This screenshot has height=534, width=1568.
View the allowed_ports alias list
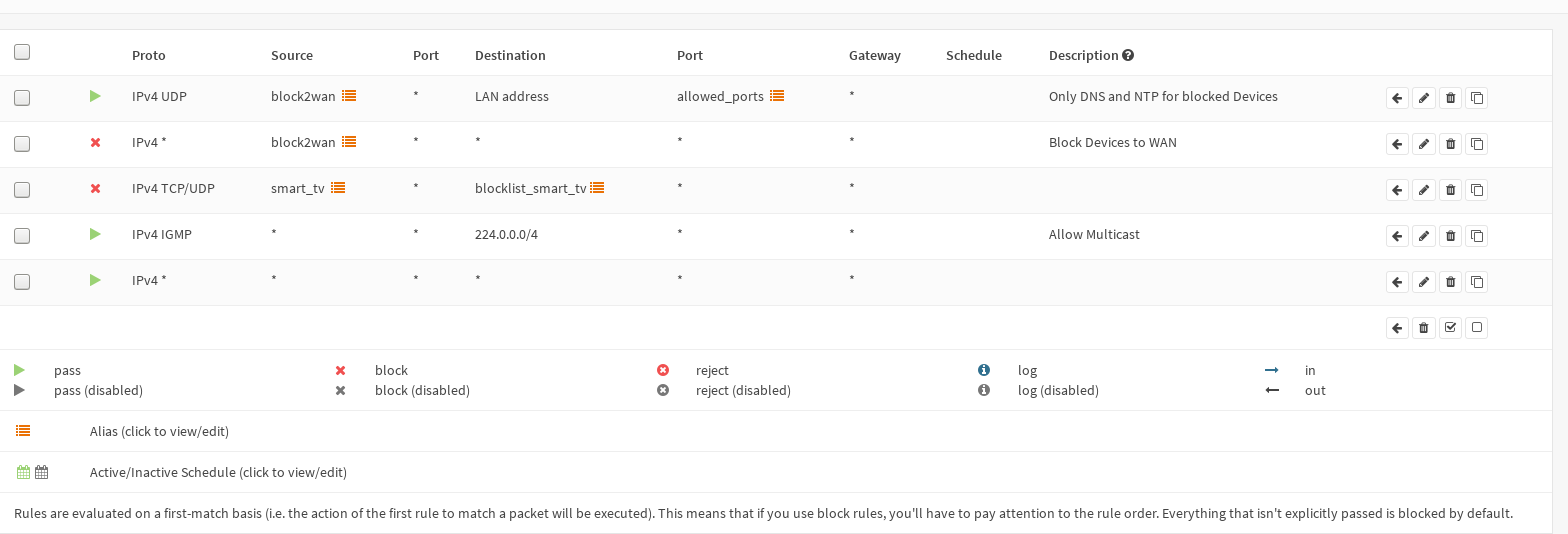777,96
